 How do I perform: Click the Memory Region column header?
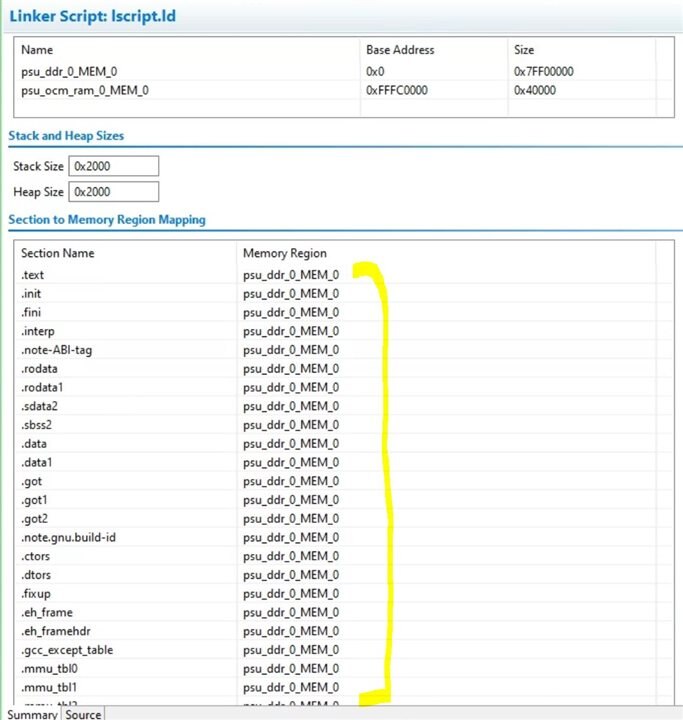click(x=285, y=253)
